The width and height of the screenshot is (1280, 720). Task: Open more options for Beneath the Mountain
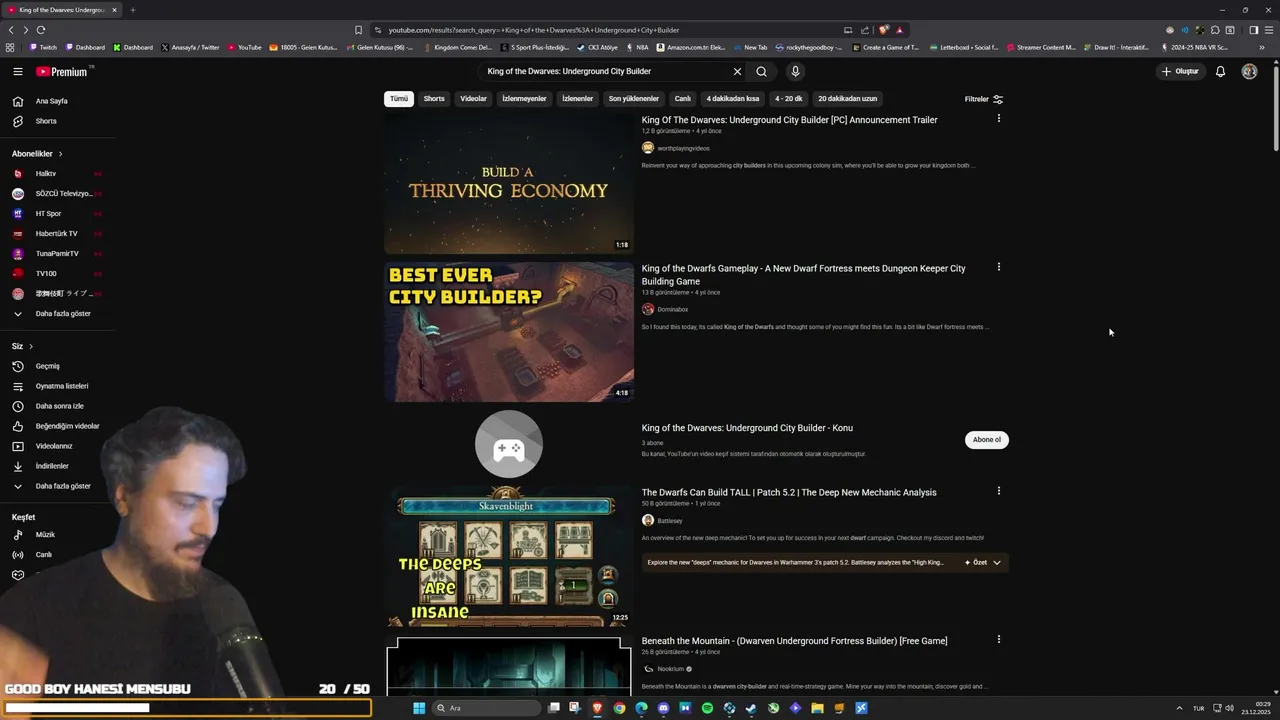(x=998, y=639)
